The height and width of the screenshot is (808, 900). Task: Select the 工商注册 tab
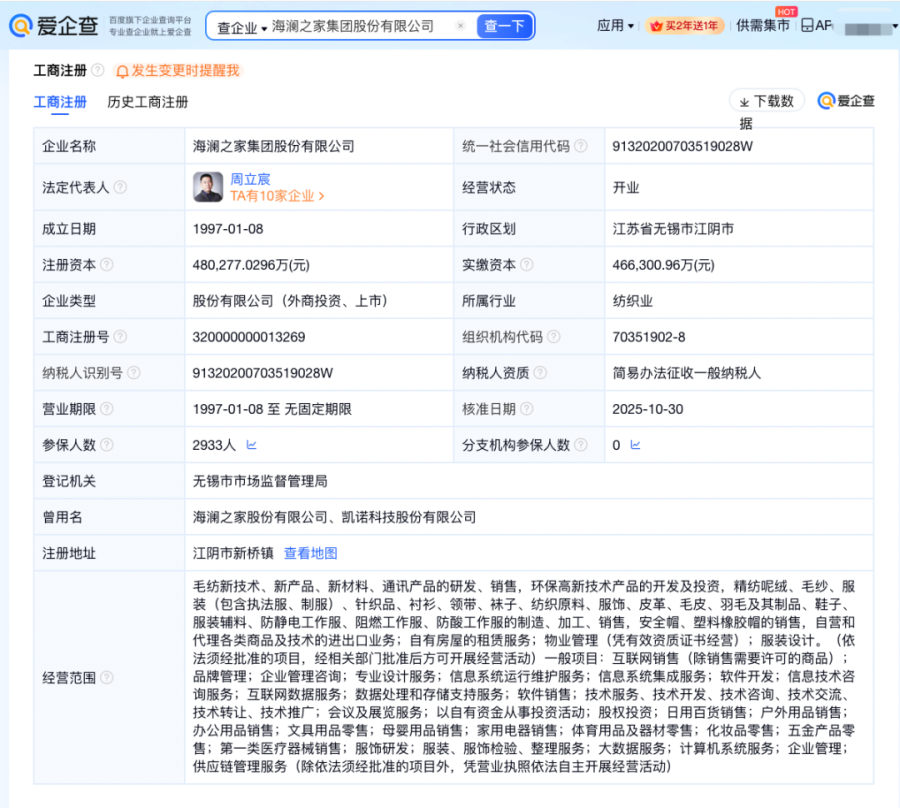coord(60,102)
